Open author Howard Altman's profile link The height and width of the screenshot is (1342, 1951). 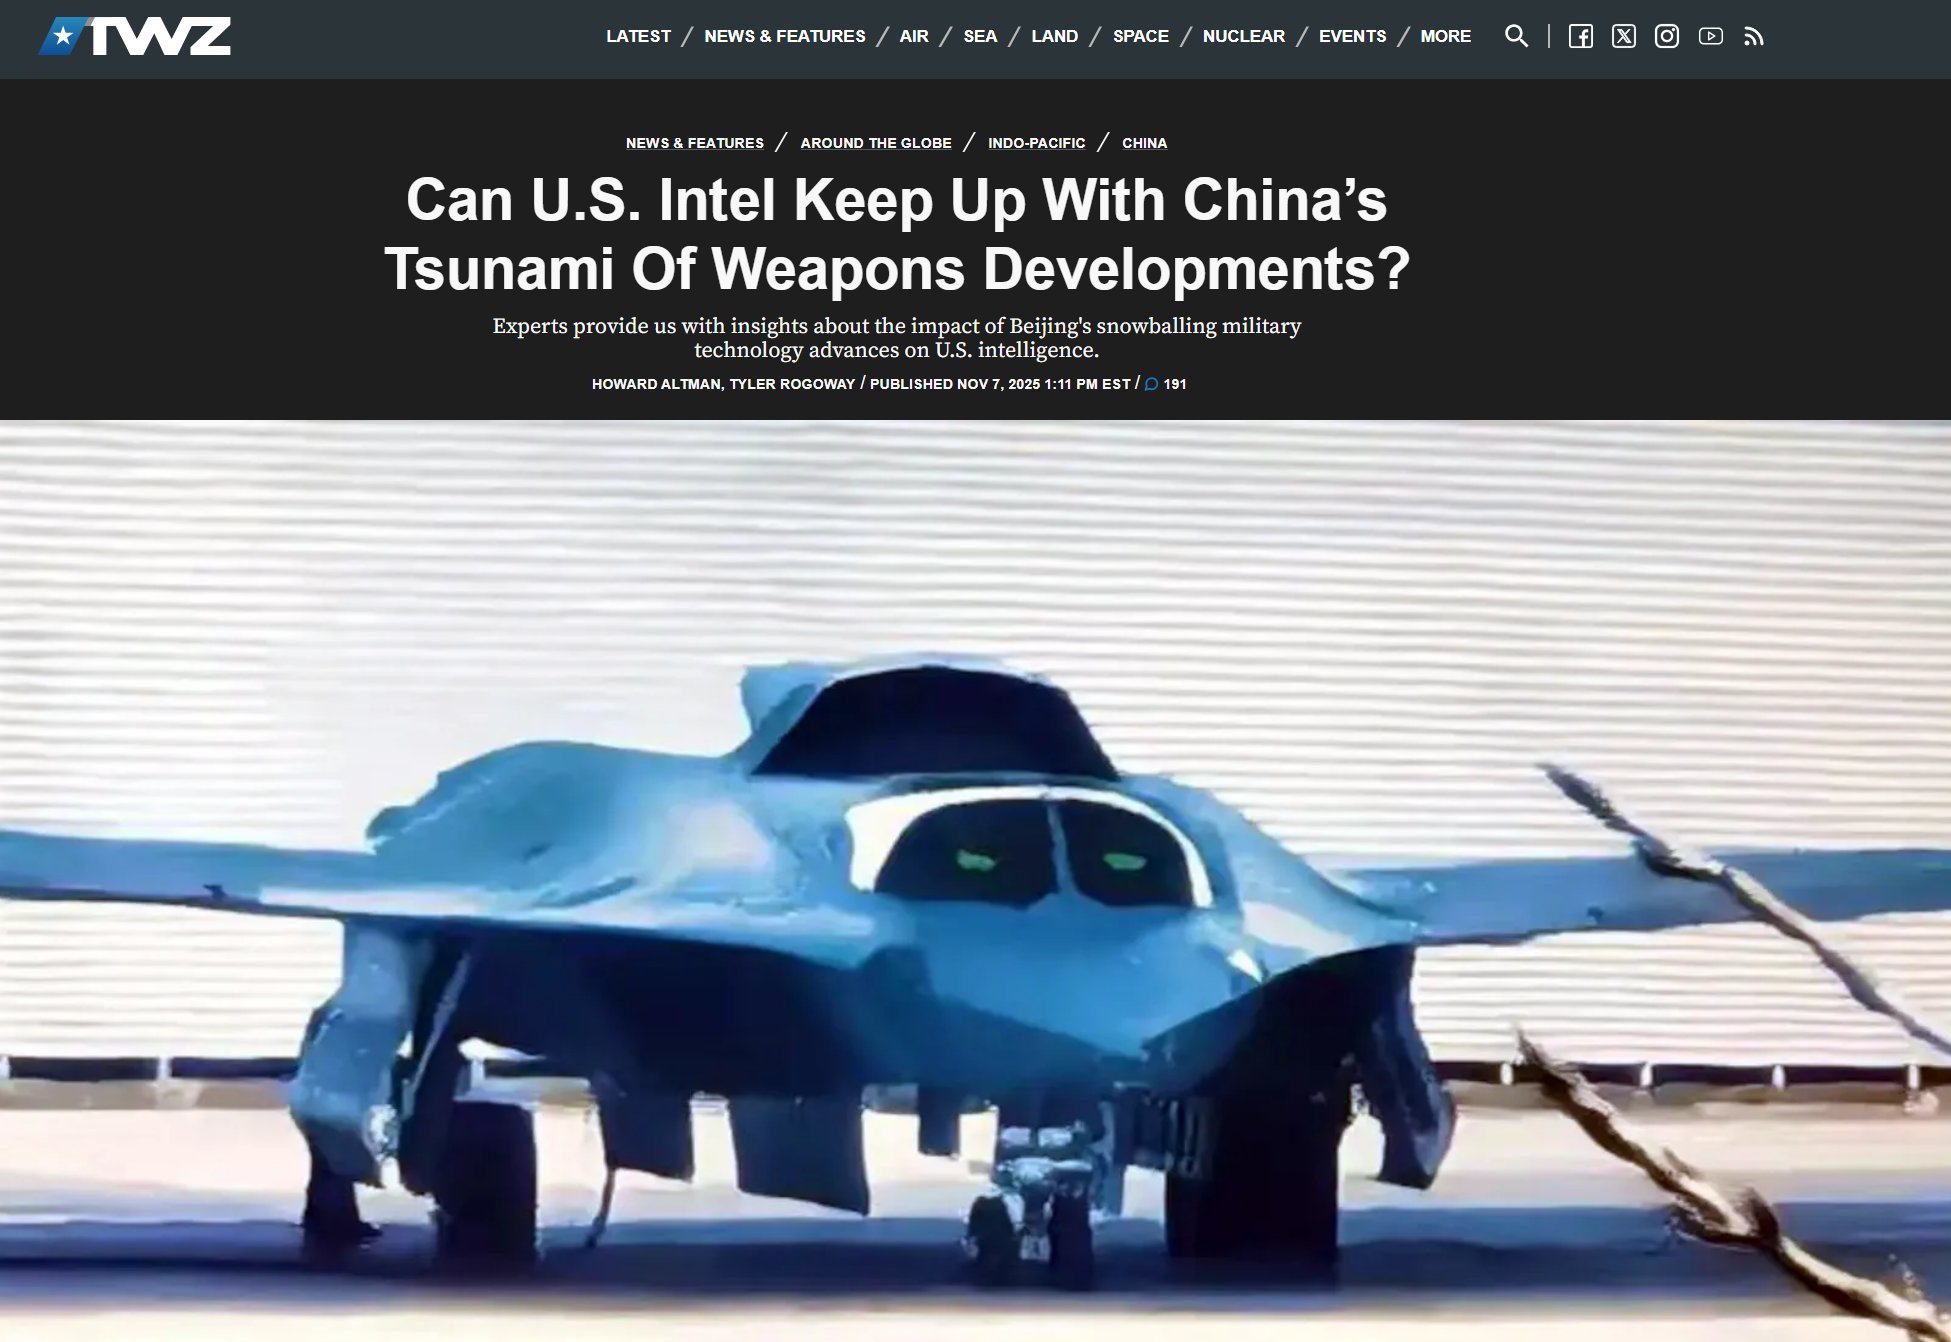coord(655,384)
